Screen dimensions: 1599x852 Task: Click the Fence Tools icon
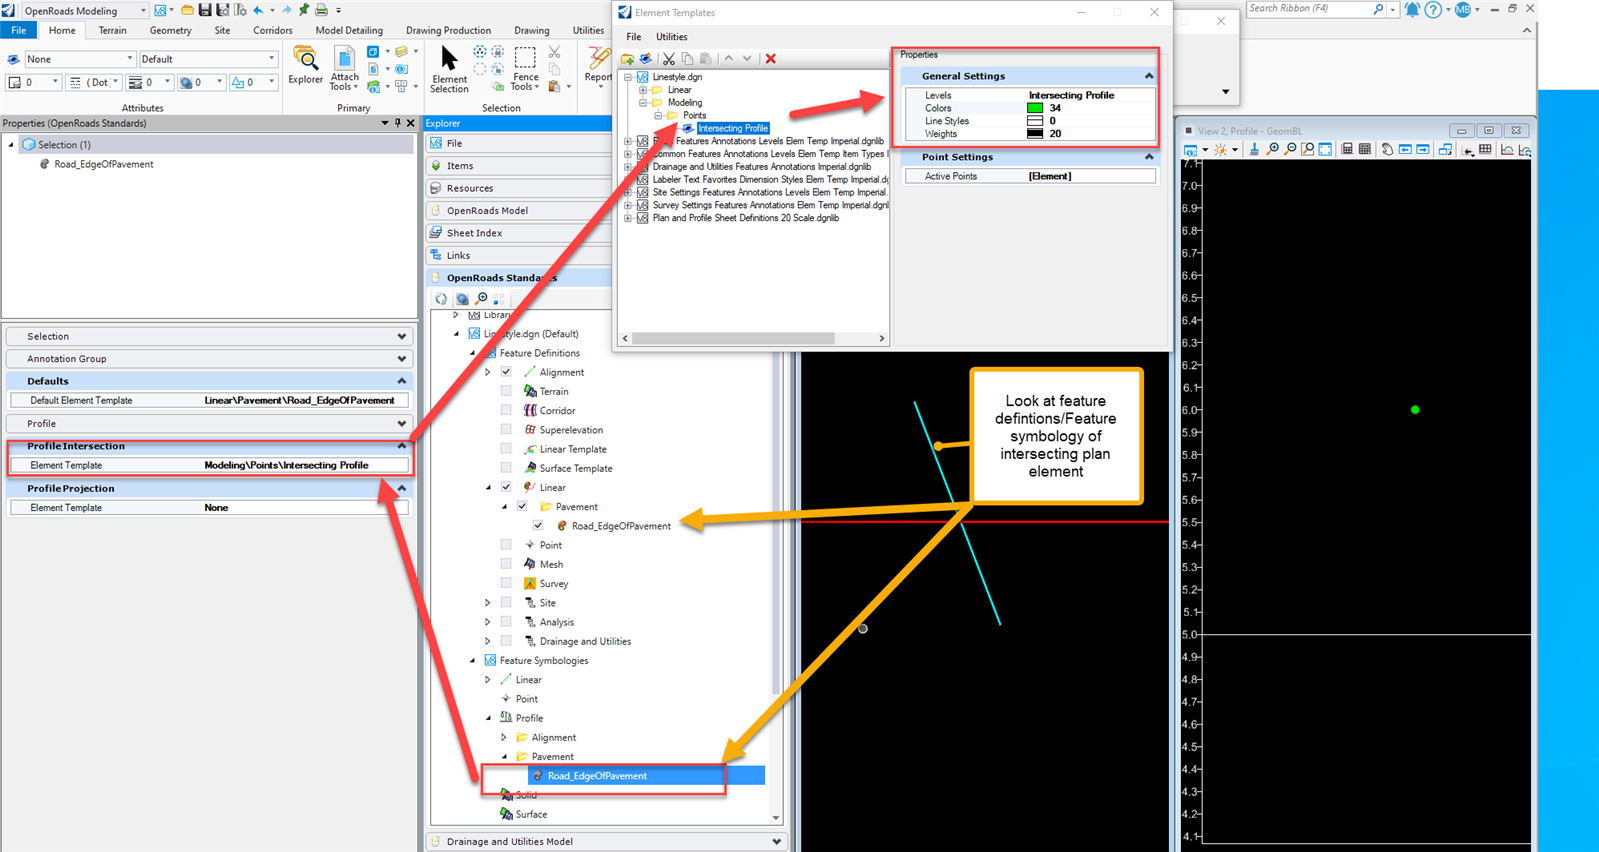(x=525, y=67)
